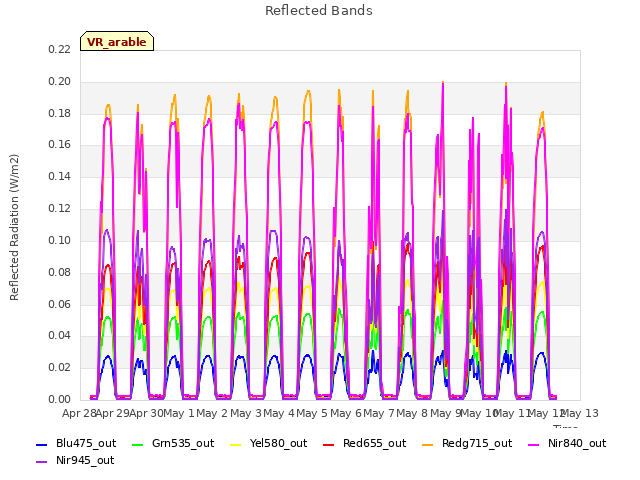640x480 pixels.
Task: Click the Reflected Bands chart title
Action: 319,11
